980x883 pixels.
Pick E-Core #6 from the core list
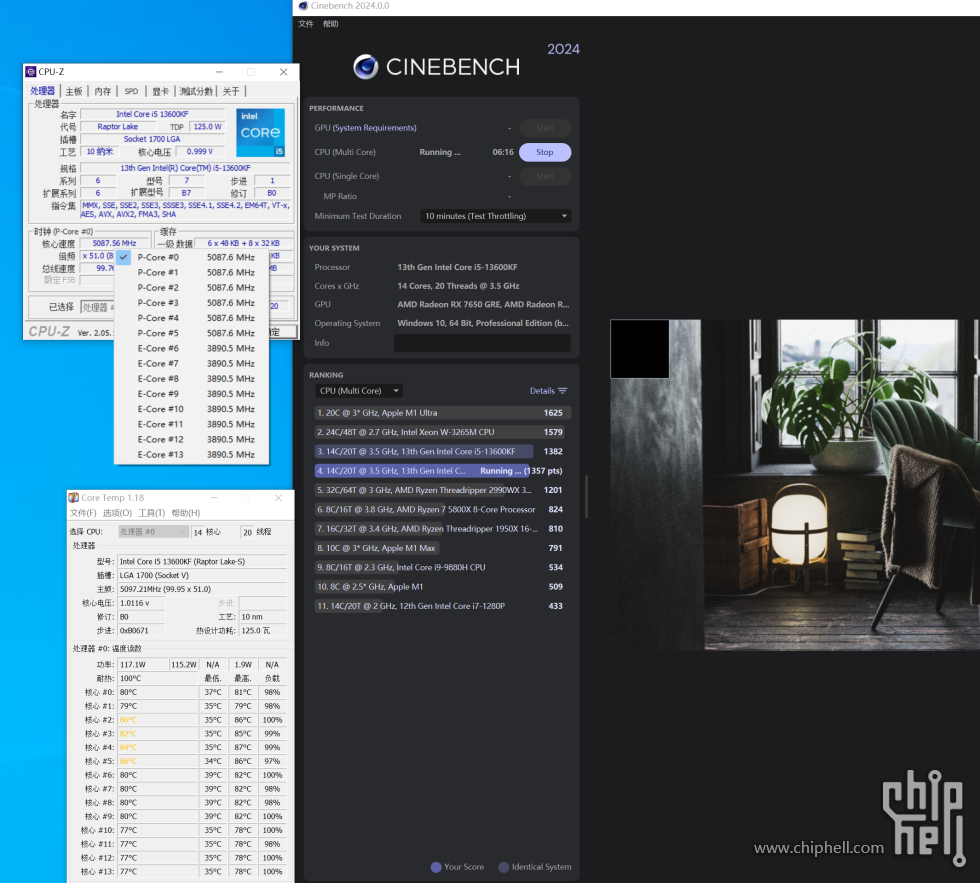click(192, 348)
